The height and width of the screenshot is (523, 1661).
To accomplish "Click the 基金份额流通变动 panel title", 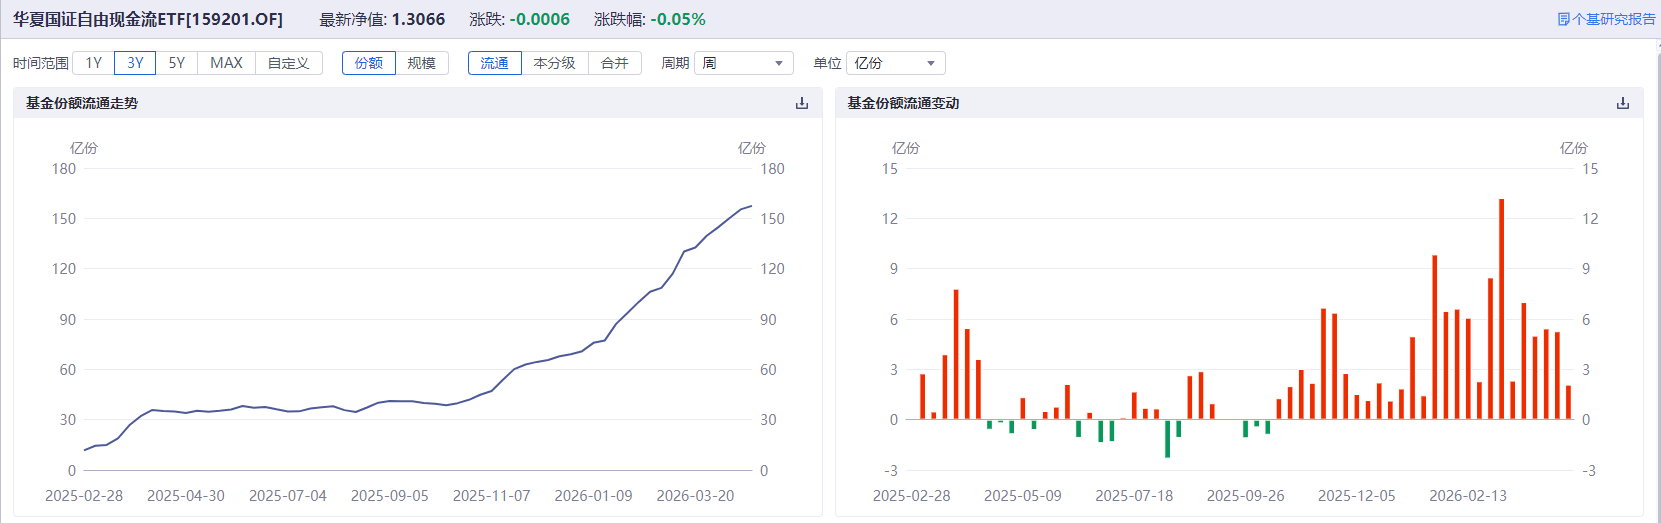I will pyautogui.click(x=904, y=103).
